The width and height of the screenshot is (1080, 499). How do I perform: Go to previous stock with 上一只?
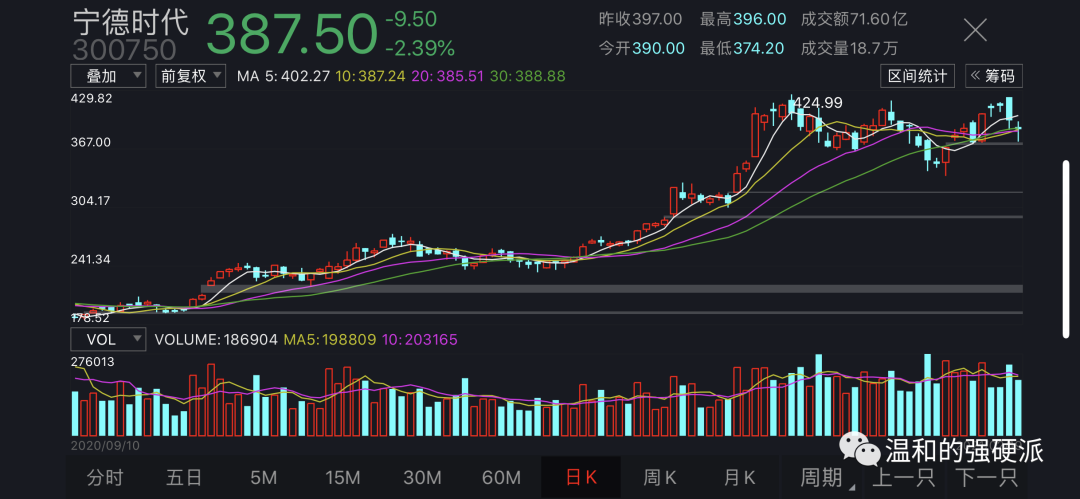click(x=903, y=478)
